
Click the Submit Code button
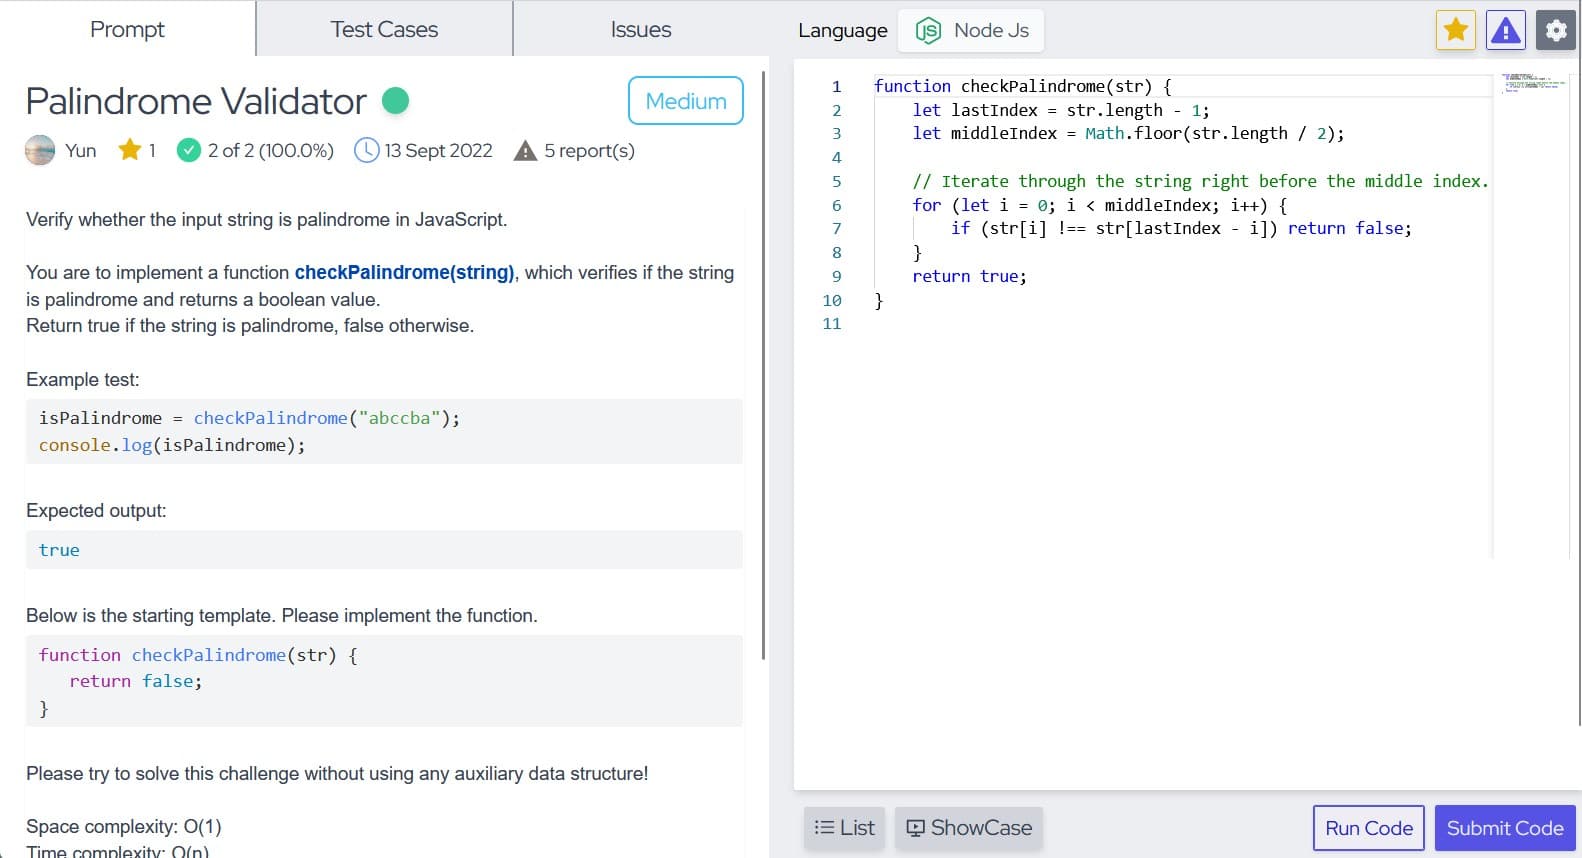point(1505,828)
